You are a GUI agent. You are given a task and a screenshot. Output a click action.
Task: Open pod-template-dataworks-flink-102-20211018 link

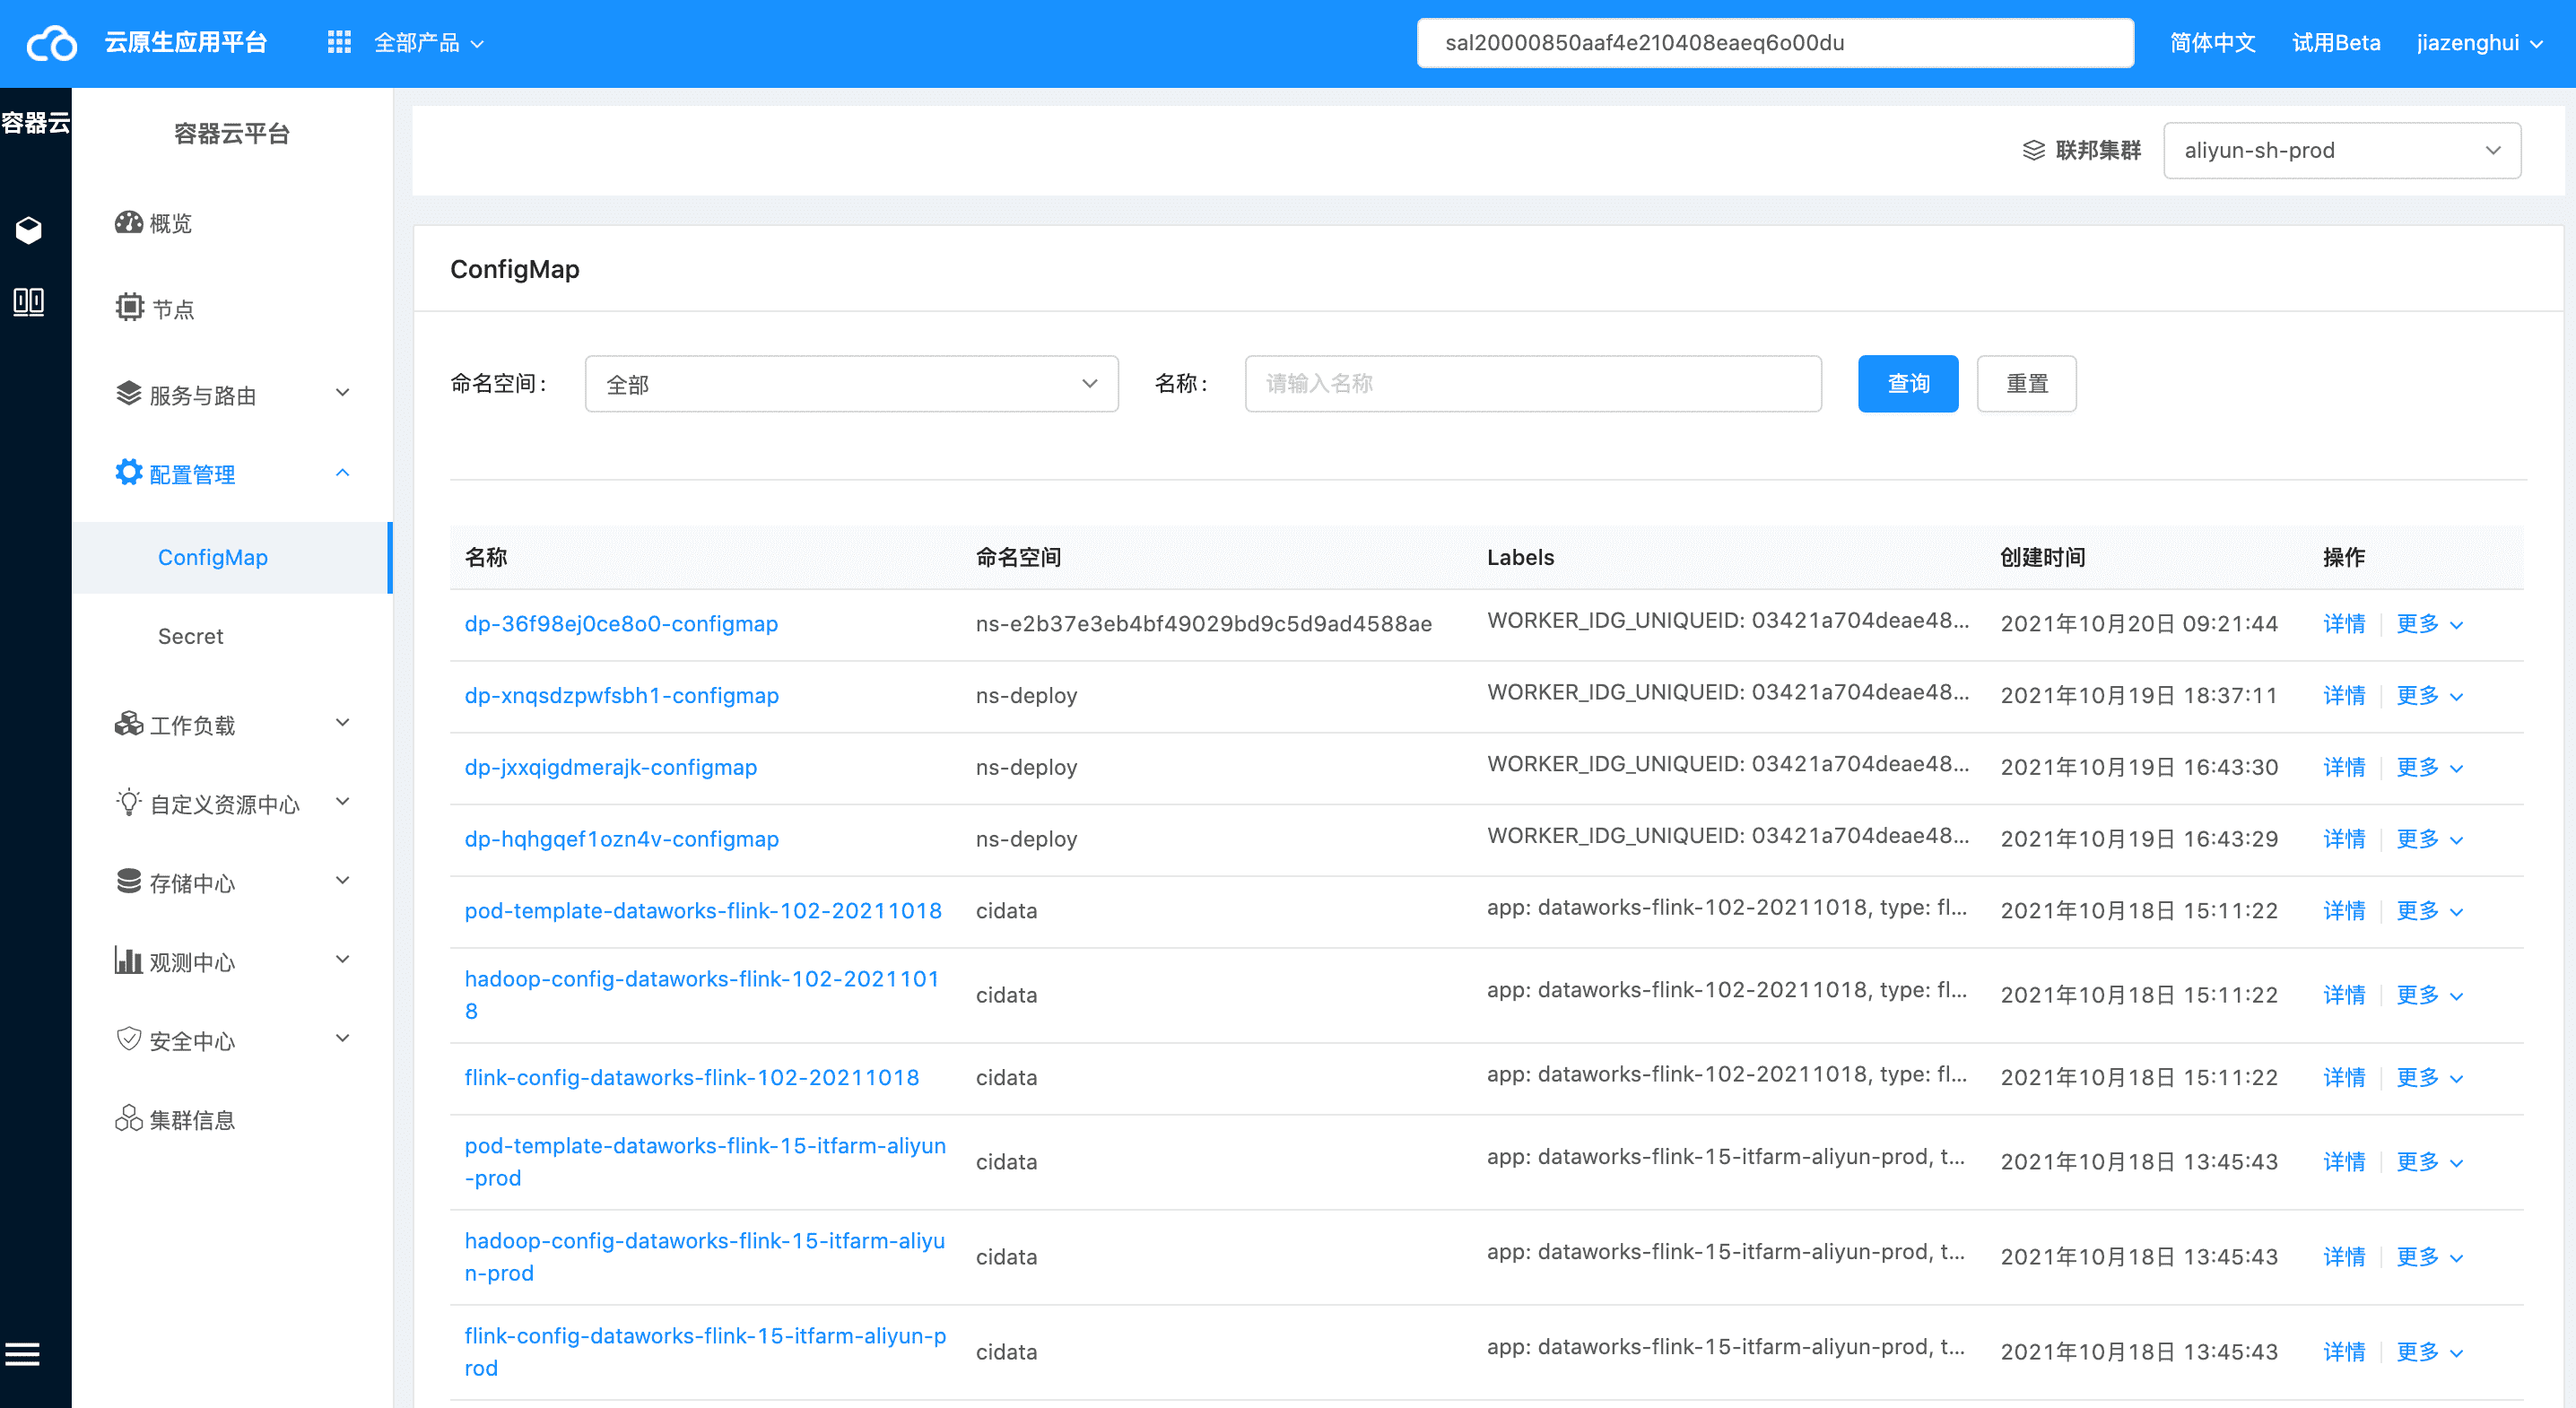(703, 911)
